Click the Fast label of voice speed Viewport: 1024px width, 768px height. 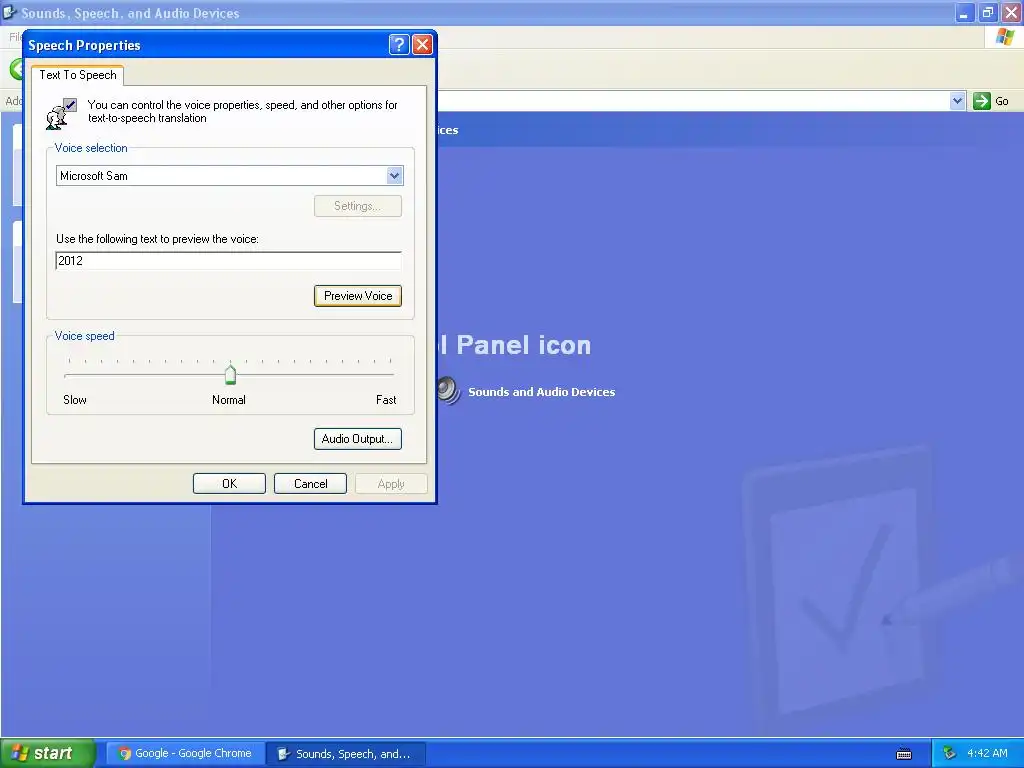pyautogui.click(x=386, y=400)
